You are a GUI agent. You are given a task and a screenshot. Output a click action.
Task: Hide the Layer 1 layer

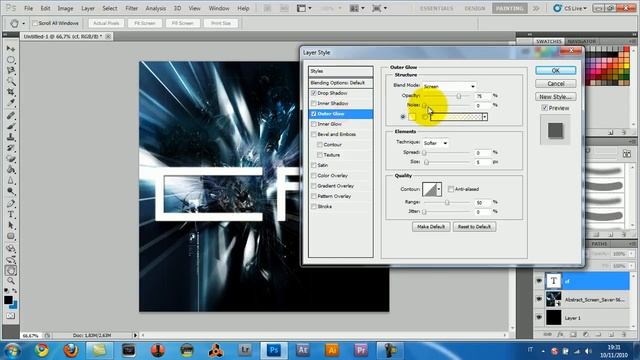pos(539,317)
